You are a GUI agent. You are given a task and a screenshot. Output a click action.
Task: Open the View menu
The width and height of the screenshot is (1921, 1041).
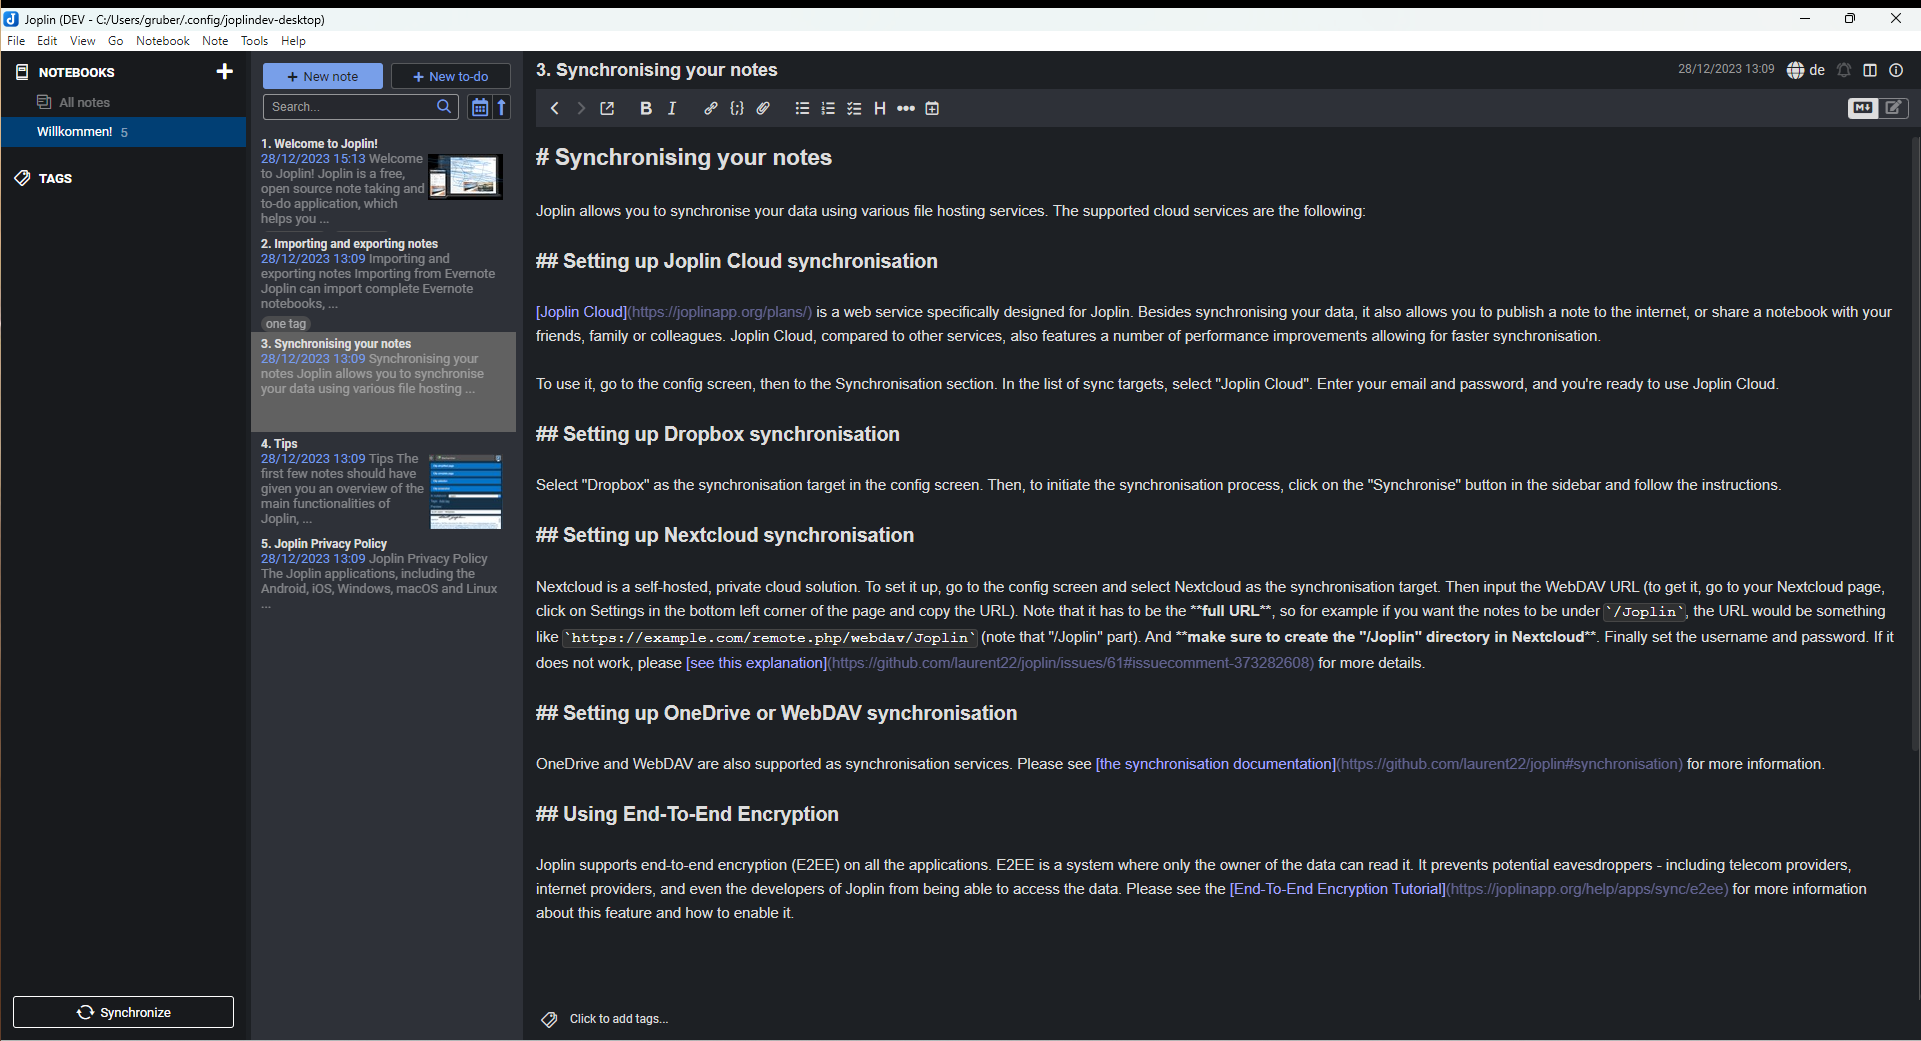tap(82, 41)
